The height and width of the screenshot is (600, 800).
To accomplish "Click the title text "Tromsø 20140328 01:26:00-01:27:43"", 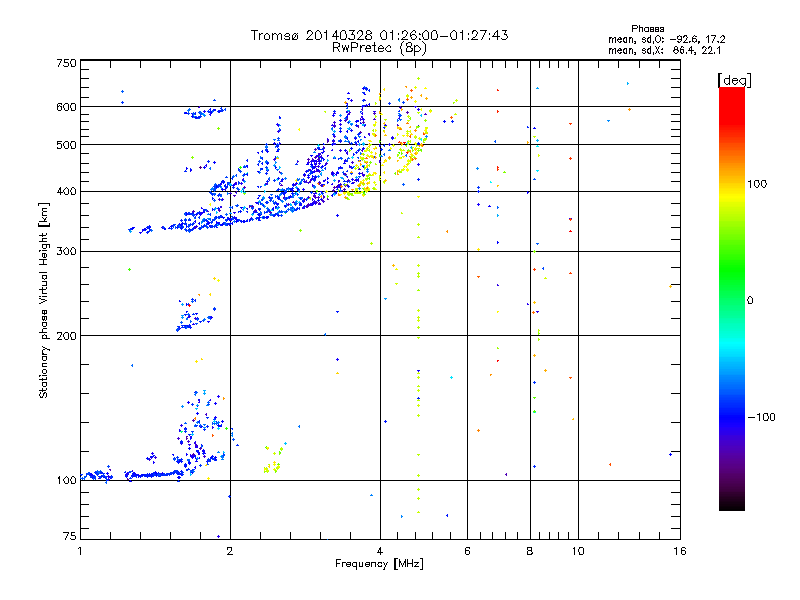I will click(379, 35).
